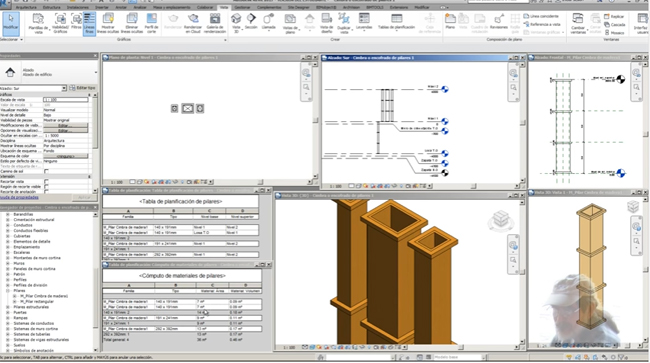Expand Muros in project browser

tap(7, 263)
